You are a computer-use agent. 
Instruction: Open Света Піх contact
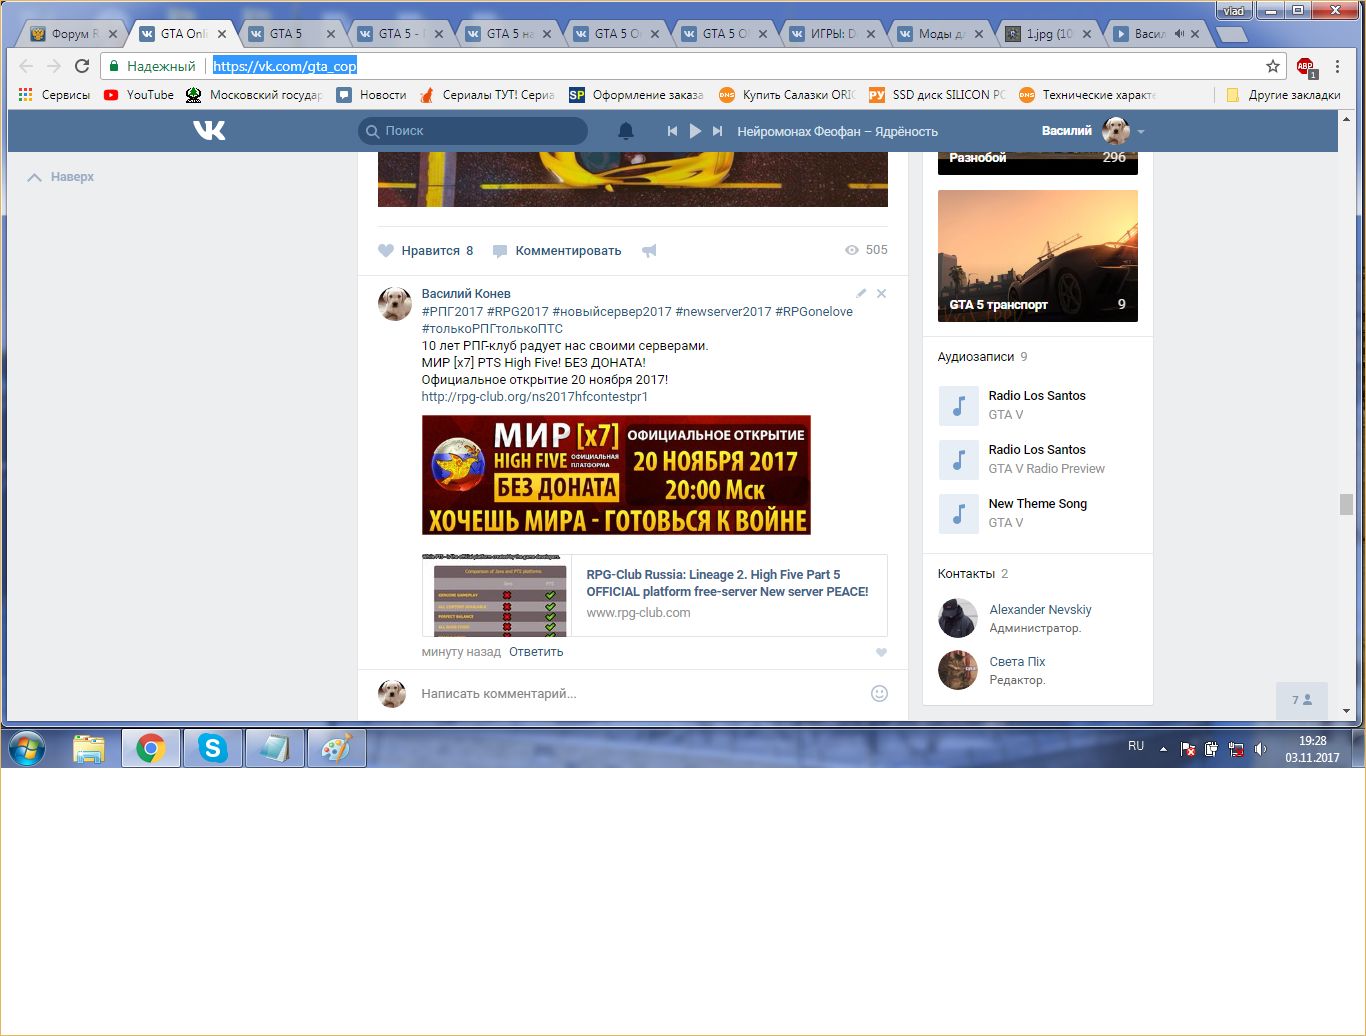coord(1017,662)
